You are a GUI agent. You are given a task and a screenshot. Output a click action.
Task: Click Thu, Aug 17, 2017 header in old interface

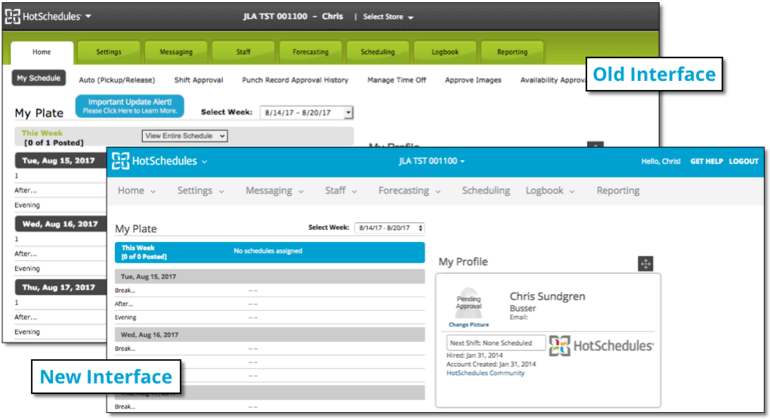pos(60,287)
